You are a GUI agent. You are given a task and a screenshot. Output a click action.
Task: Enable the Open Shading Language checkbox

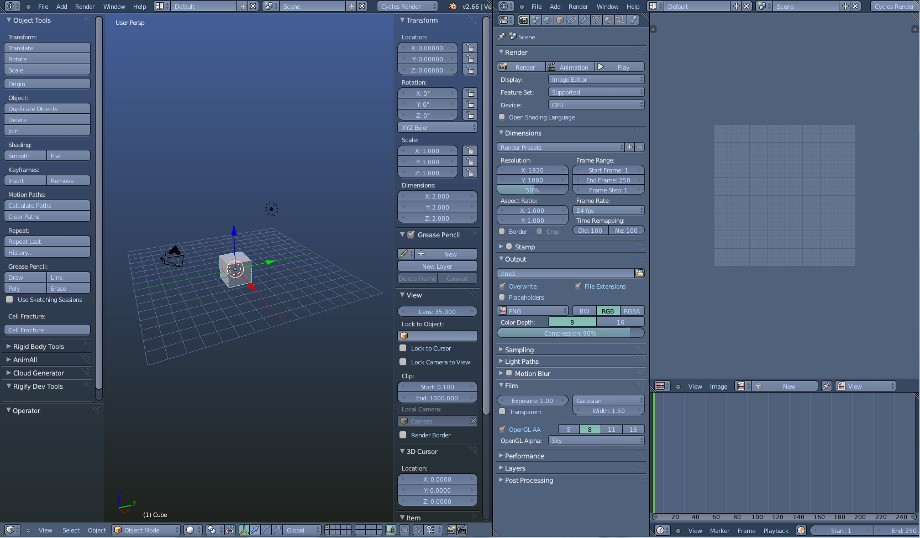(x=502, y=117)
